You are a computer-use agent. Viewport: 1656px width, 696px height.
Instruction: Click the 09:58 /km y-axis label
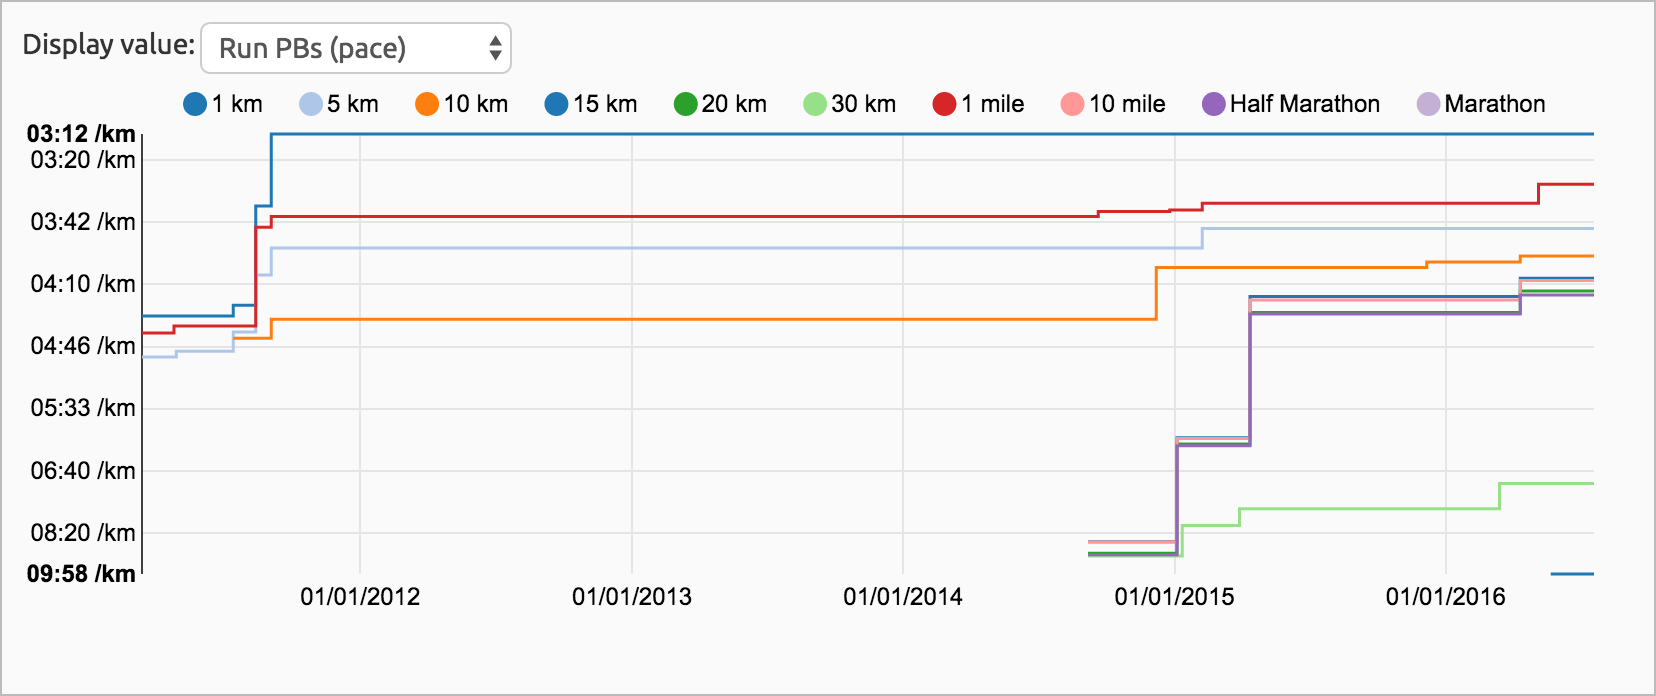click(81, 574)
